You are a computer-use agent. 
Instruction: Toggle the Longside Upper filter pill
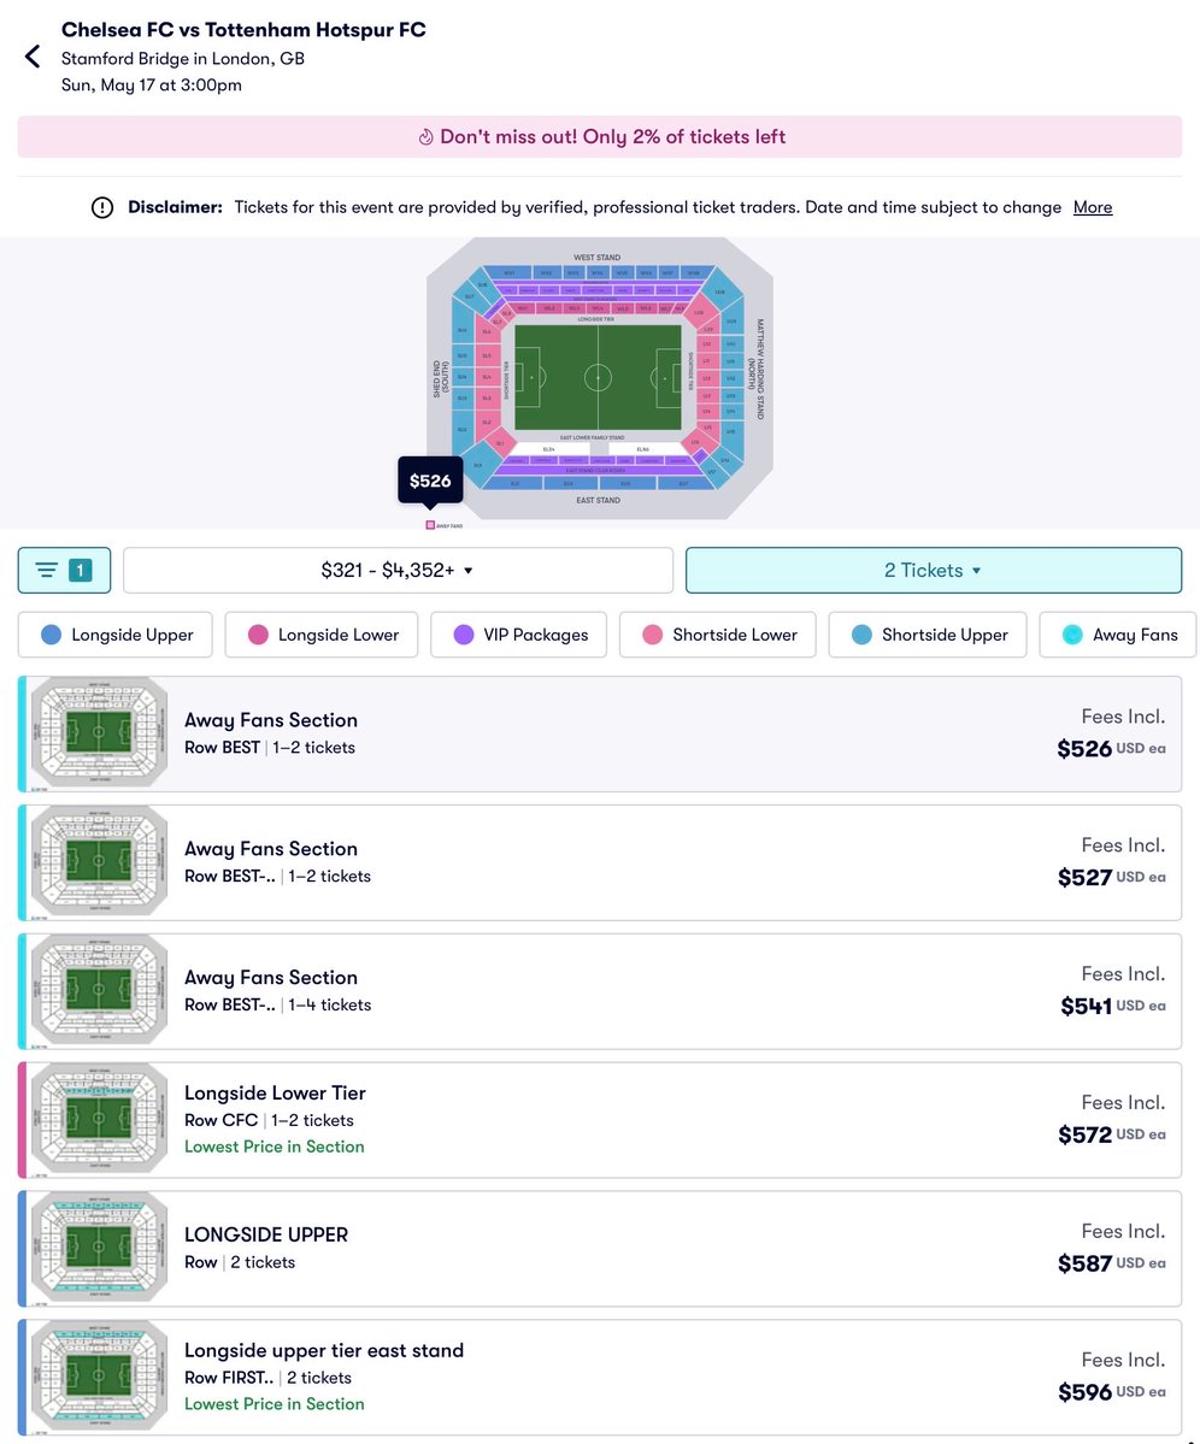[114, 634]
